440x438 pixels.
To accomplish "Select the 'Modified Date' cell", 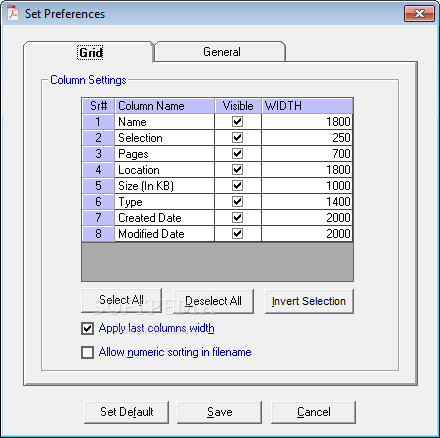I will tap(165, 234).
